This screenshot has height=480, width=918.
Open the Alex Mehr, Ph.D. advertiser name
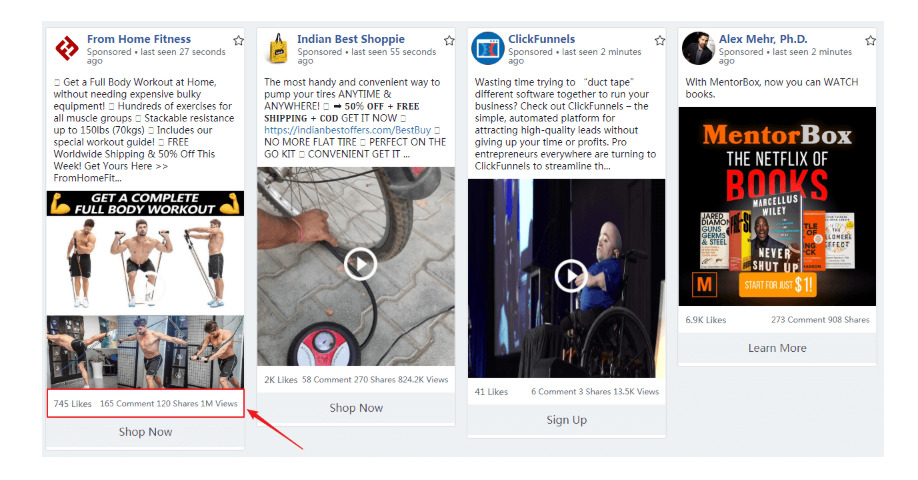tap(763, 39)
